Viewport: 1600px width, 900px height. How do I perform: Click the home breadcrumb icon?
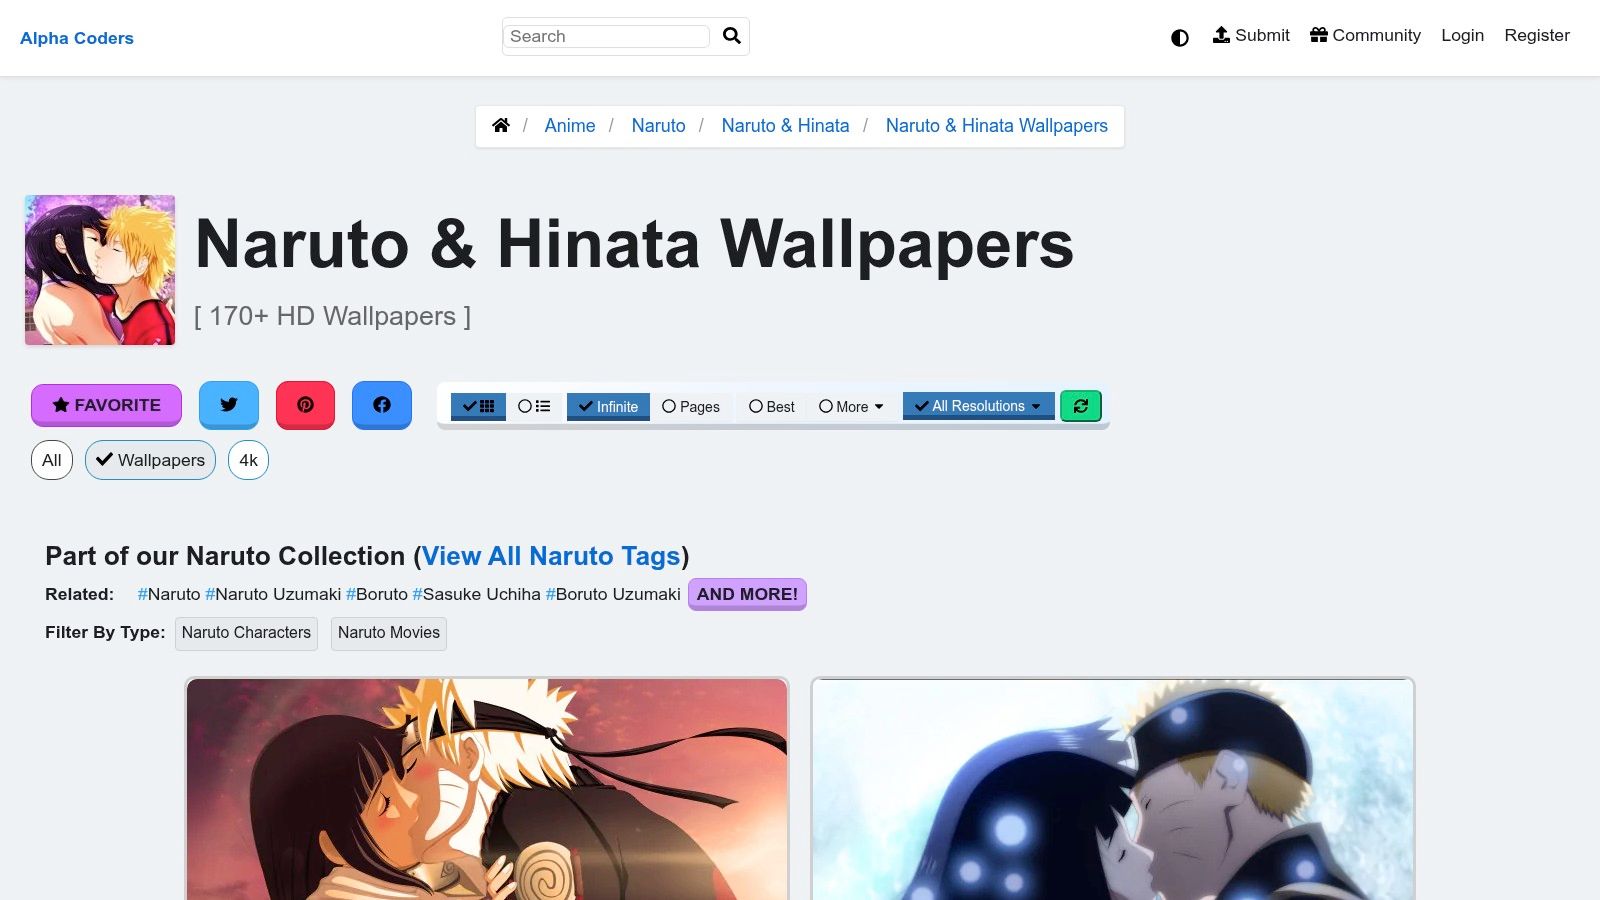point(501,125)
